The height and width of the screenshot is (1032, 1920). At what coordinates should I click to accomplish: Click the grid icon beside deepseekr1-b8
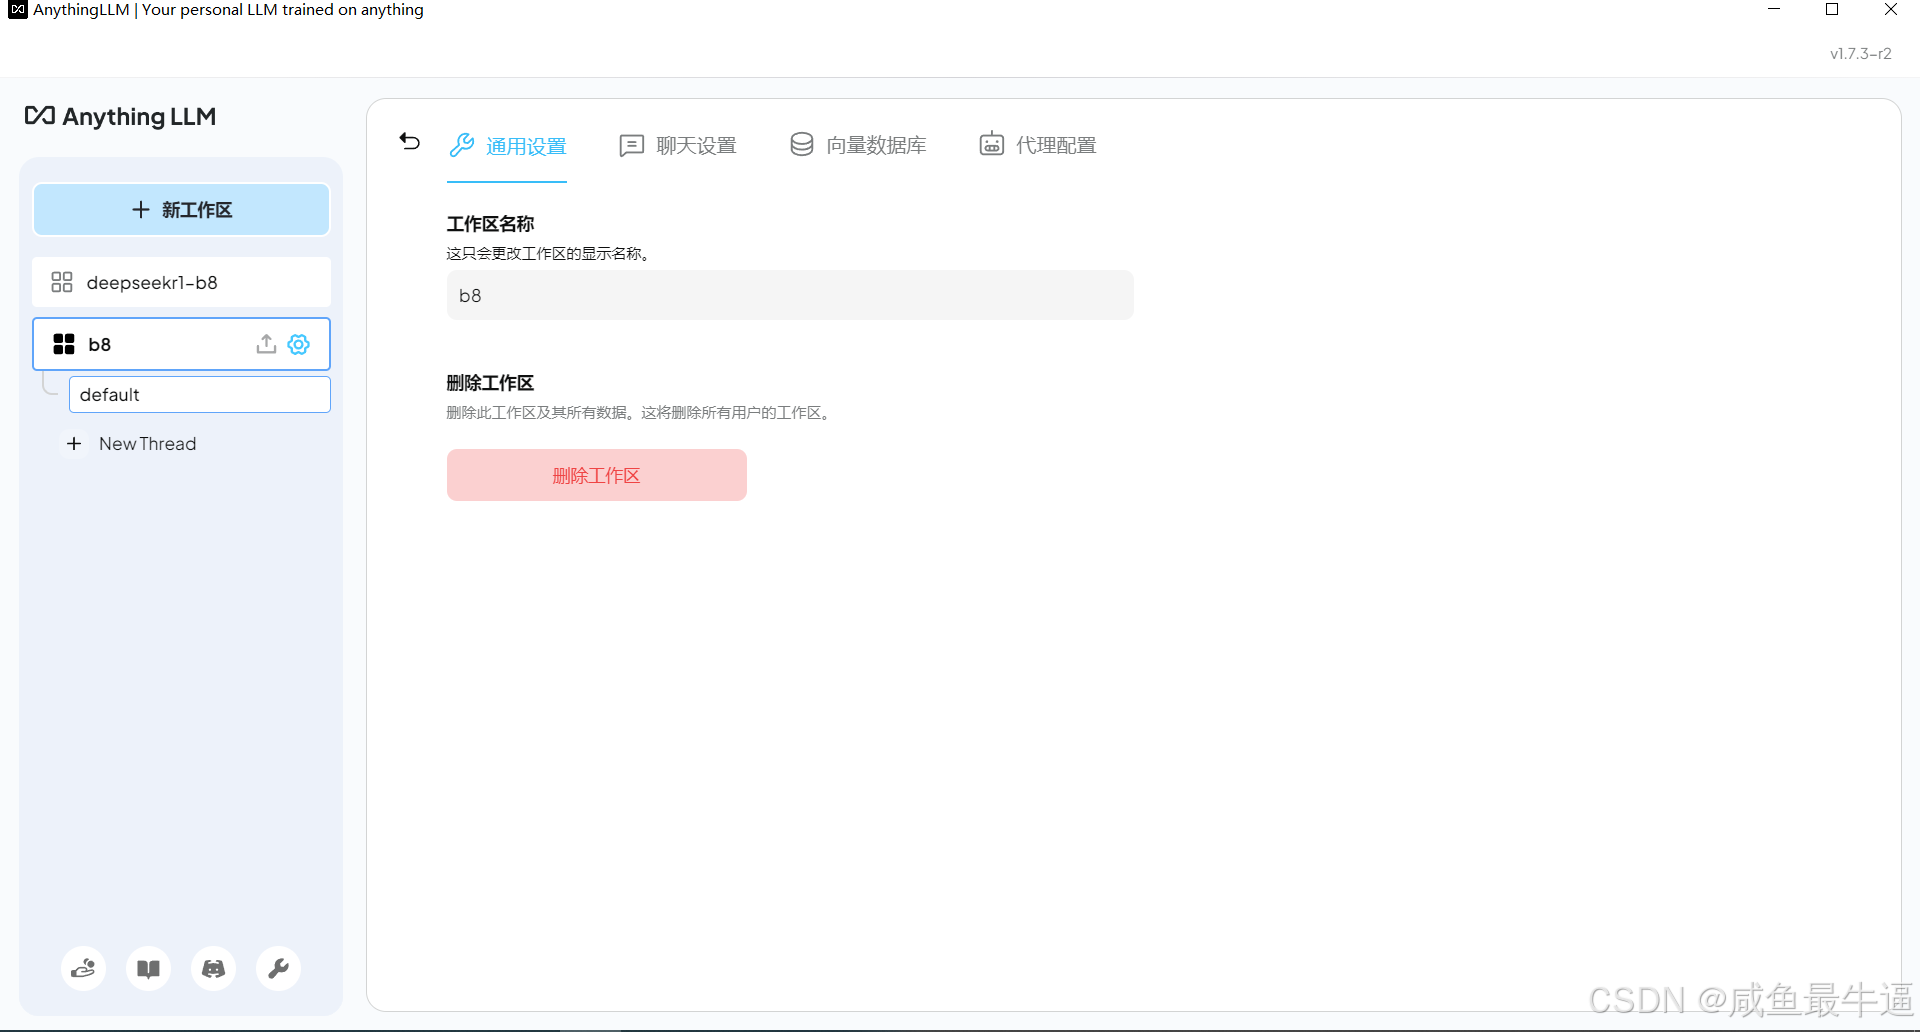(x=62, y=282)
